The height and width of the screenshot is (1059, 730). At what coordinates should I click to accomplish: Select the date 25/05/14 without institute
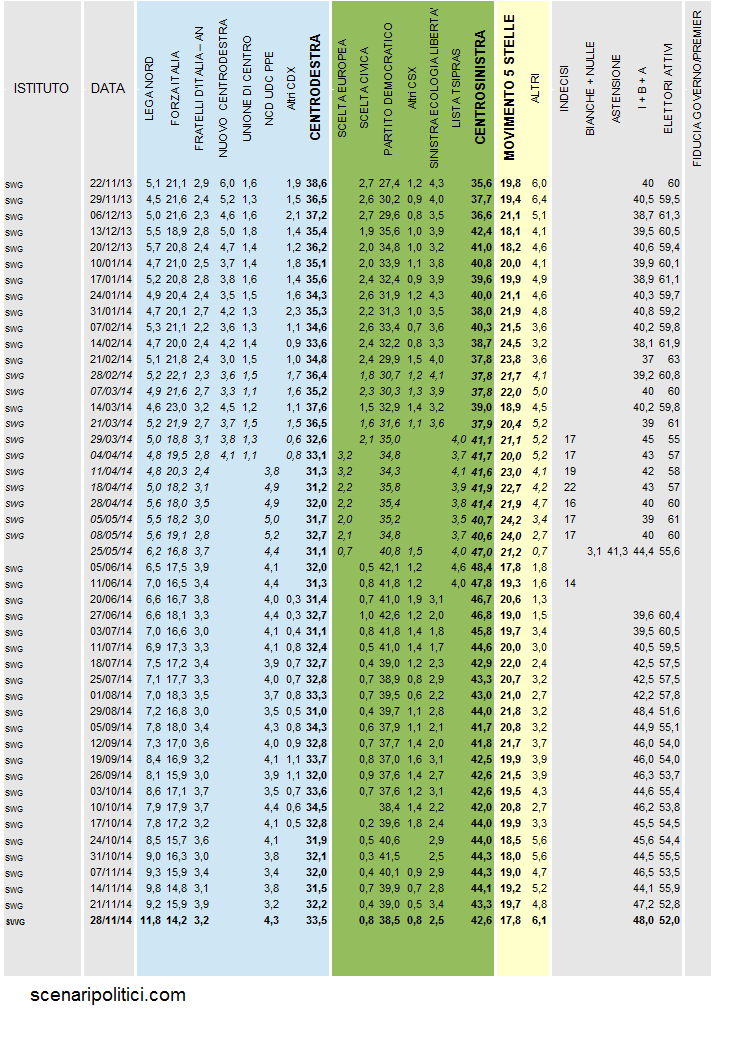(111, 551)
